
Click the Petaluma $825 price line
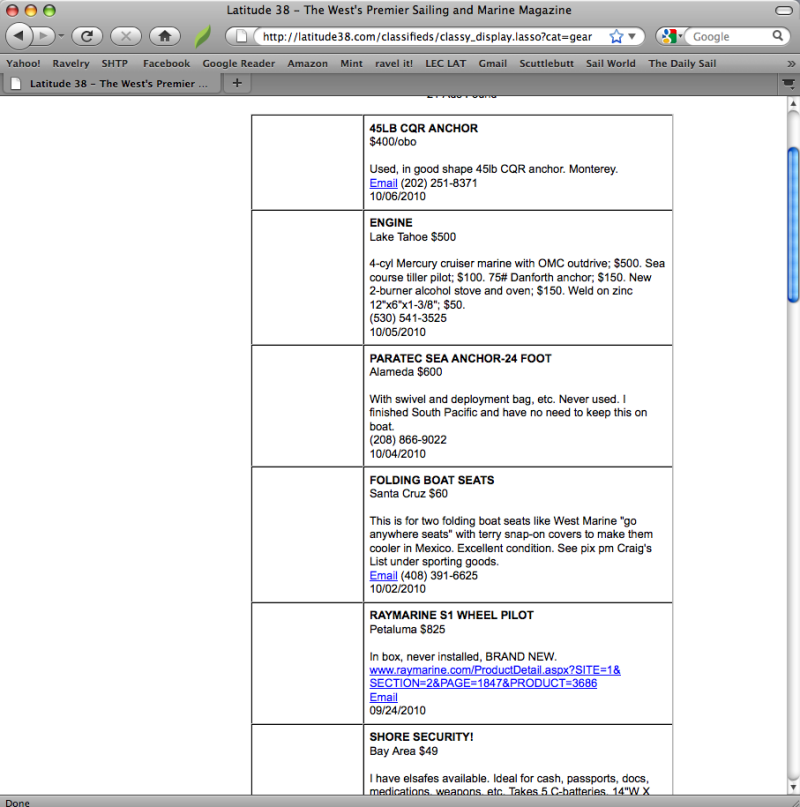coord(407,629)
